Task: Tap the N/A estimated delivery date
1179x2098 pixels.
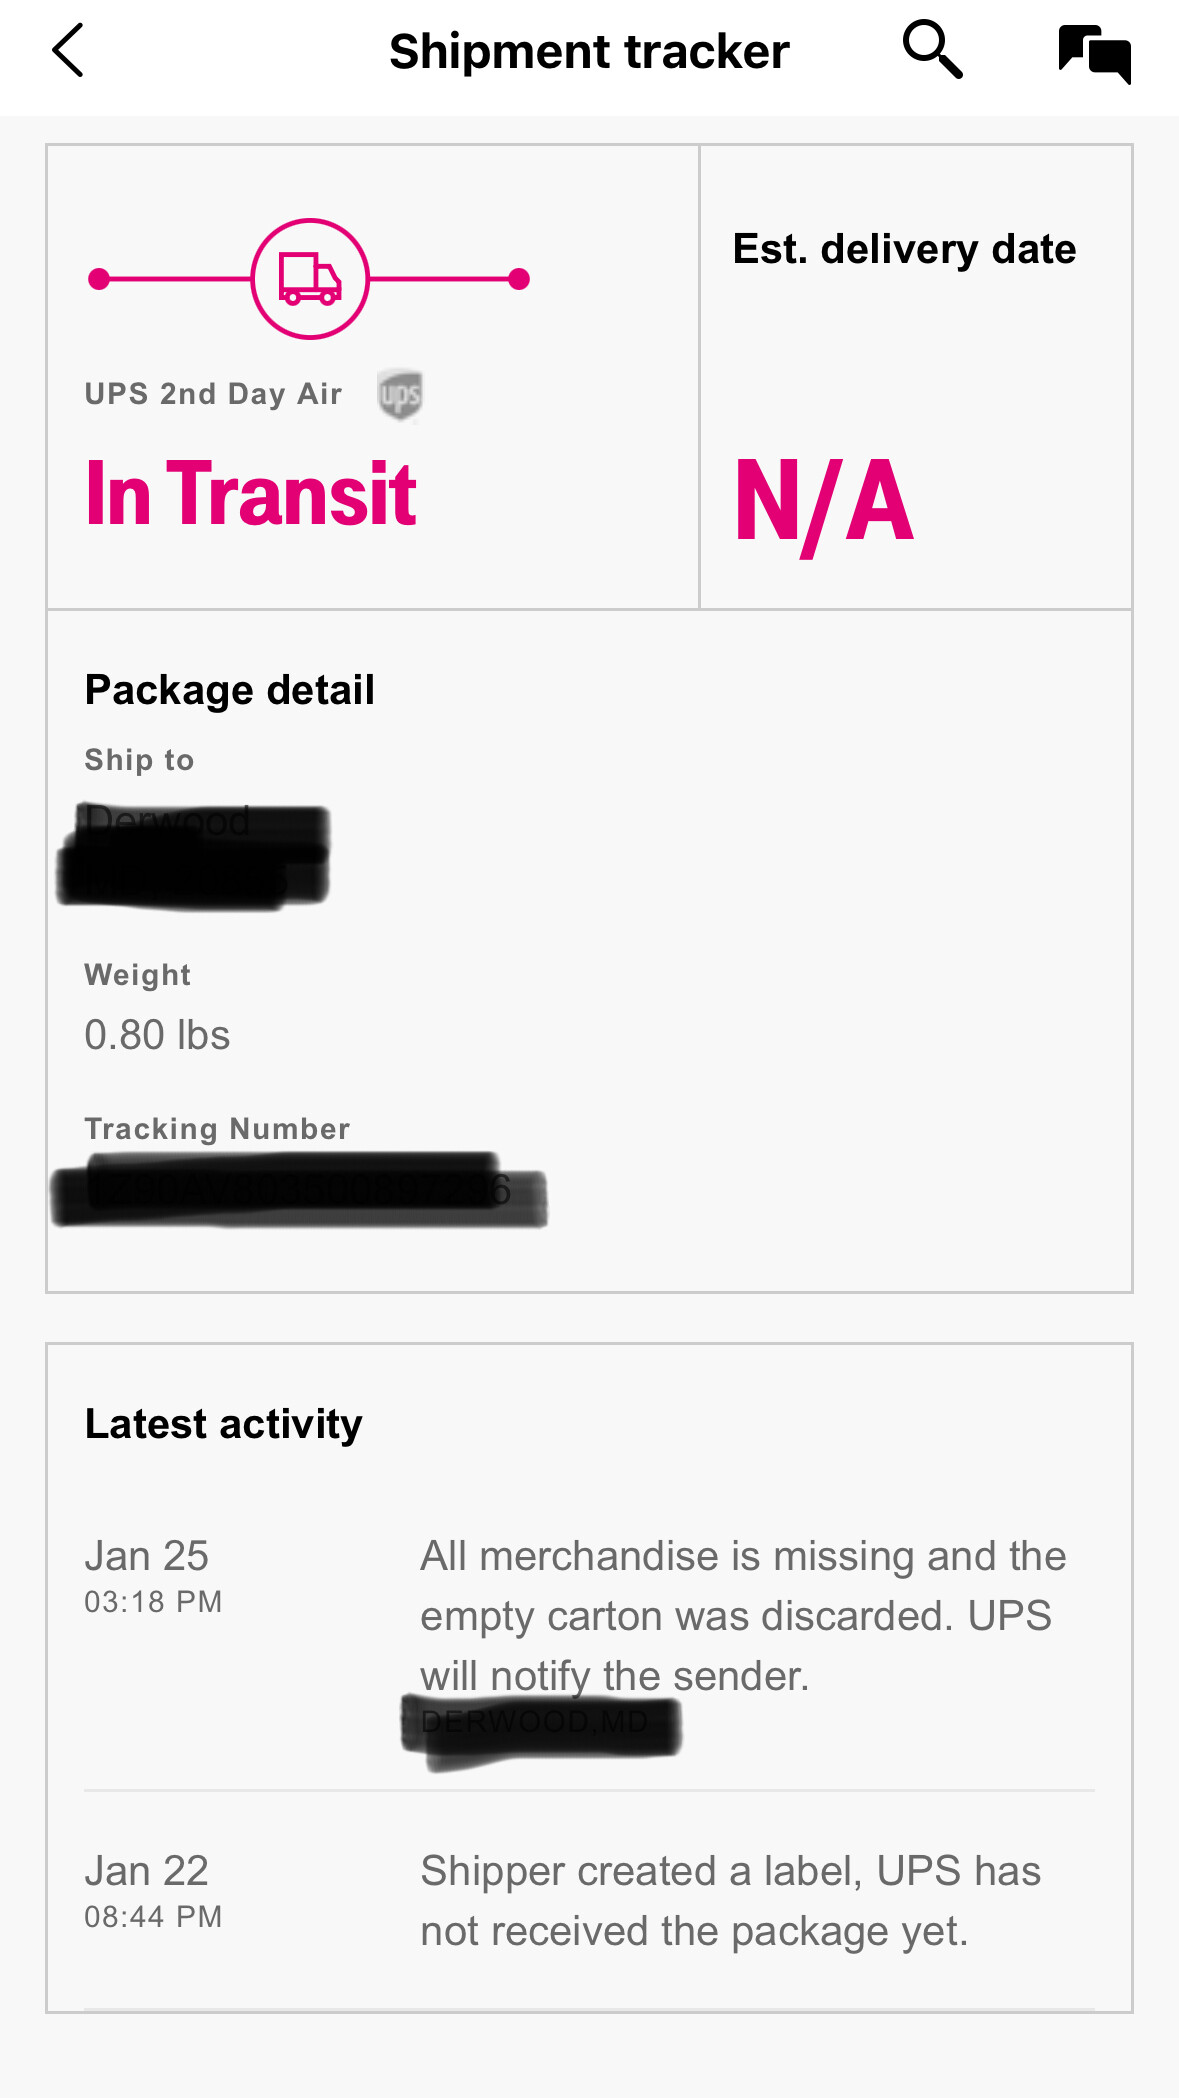Action: (x=824, y=503)
